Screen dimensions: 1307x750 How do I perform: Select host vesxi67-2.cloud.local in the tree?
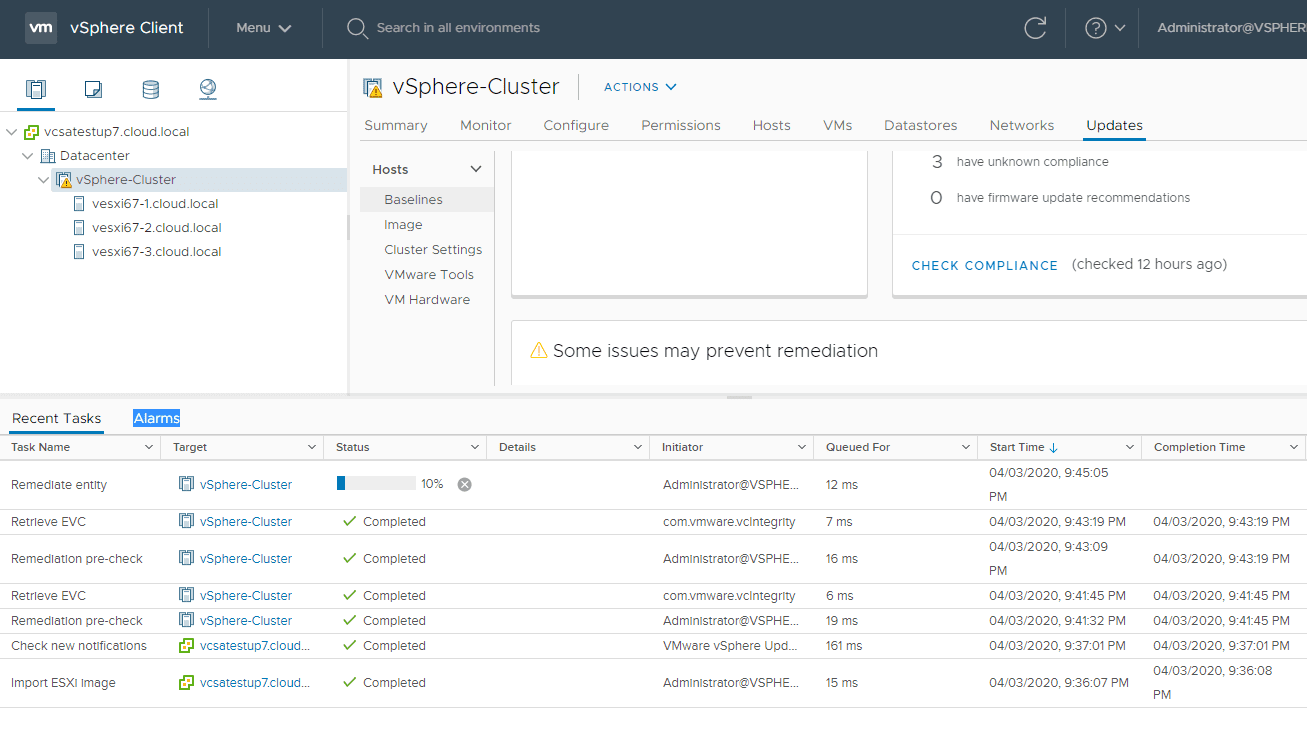point(156,228)
